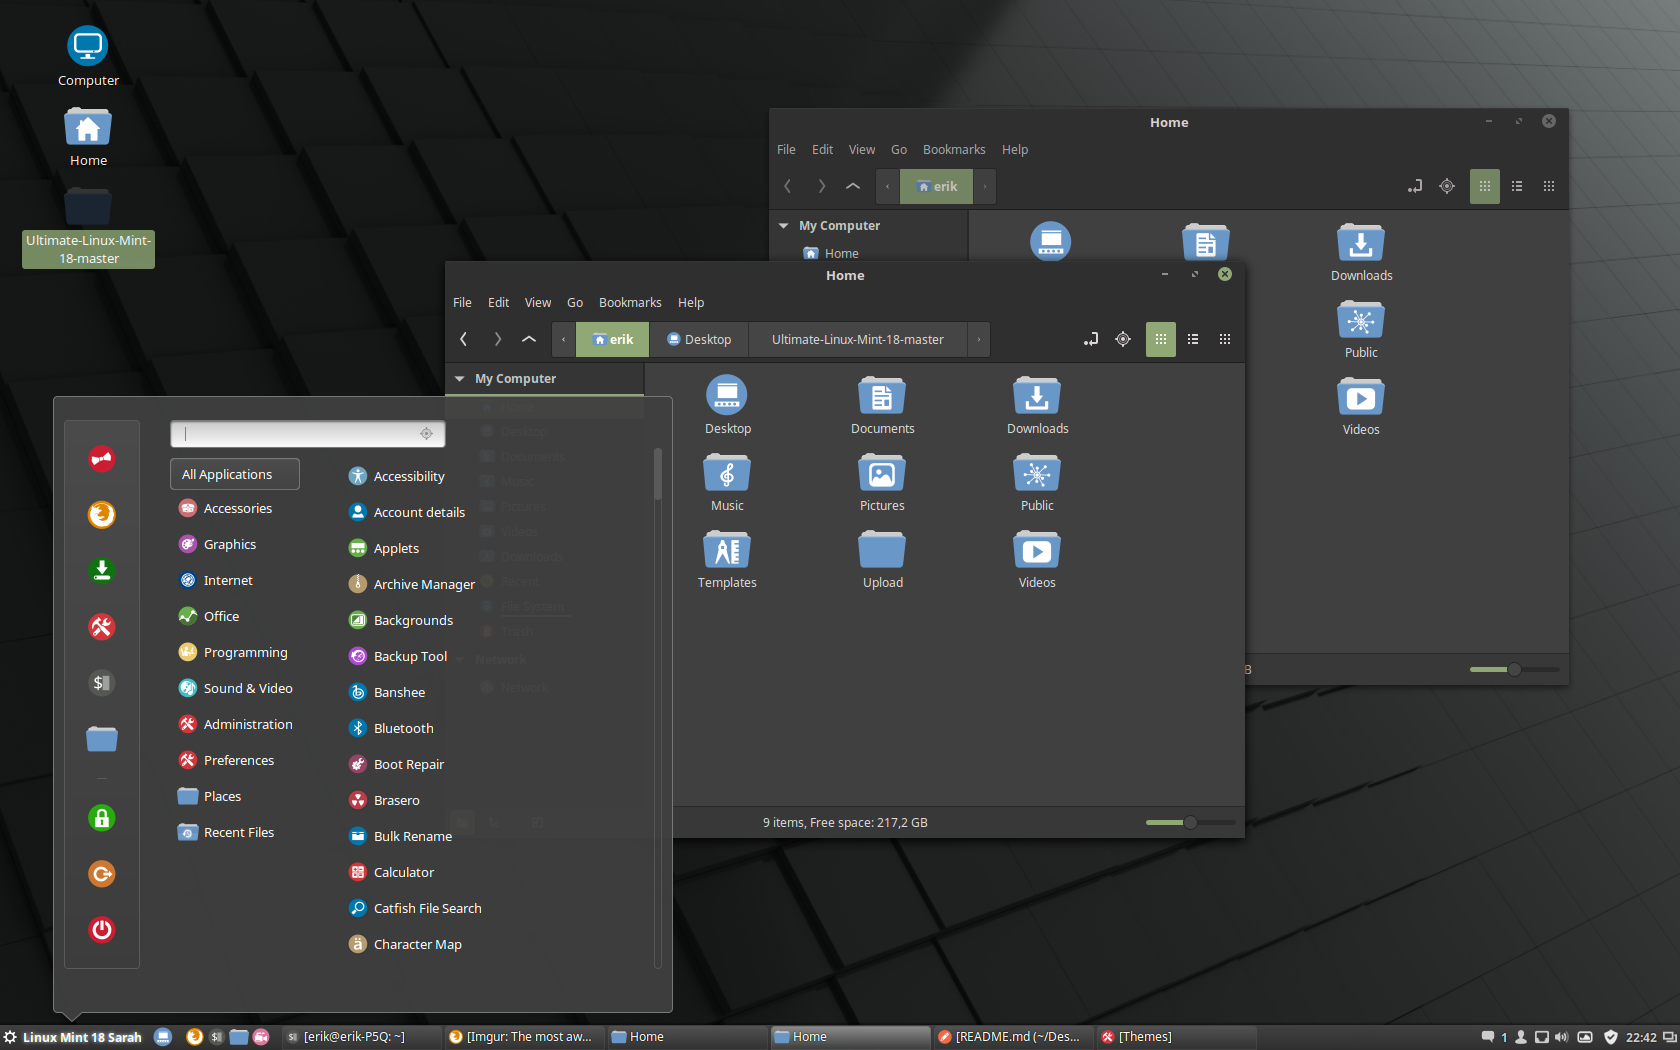Image resolution: width=1680 pixels, height=1050 pixels.
Task: Switch front window to compact view
Action: click(1225, 340)
